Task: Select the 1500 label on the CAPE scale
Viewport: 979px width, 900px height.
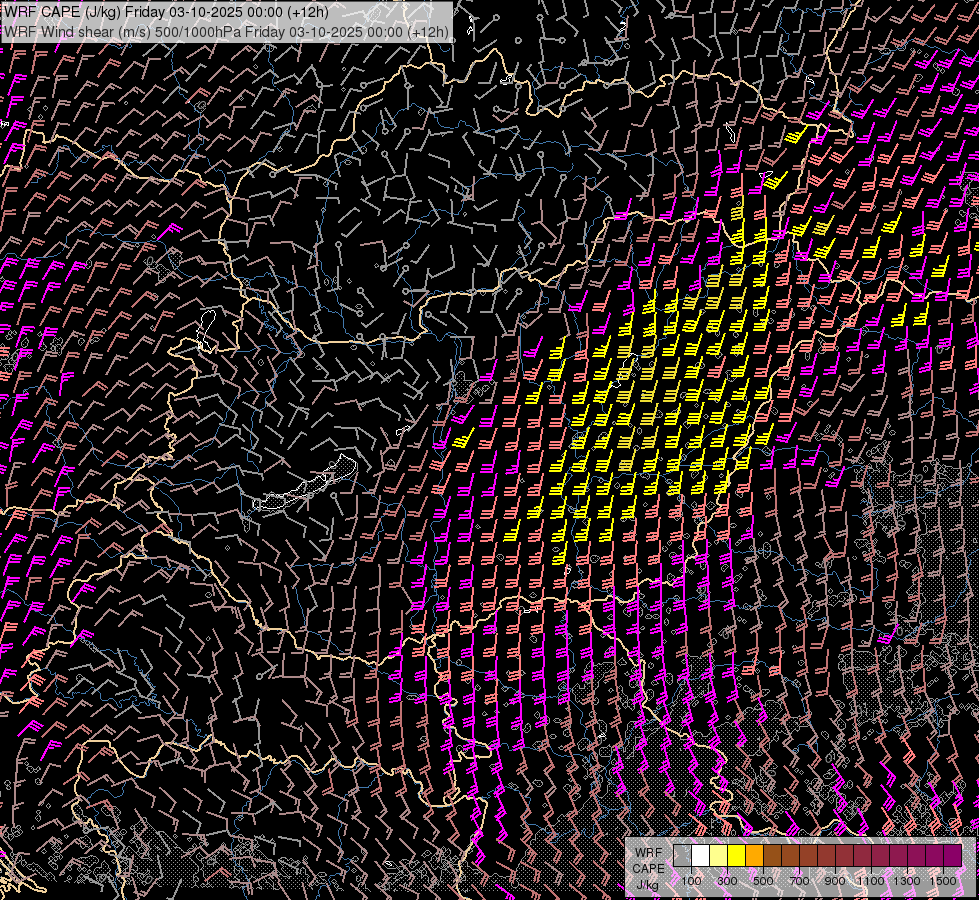Action: tap(943, 881)
